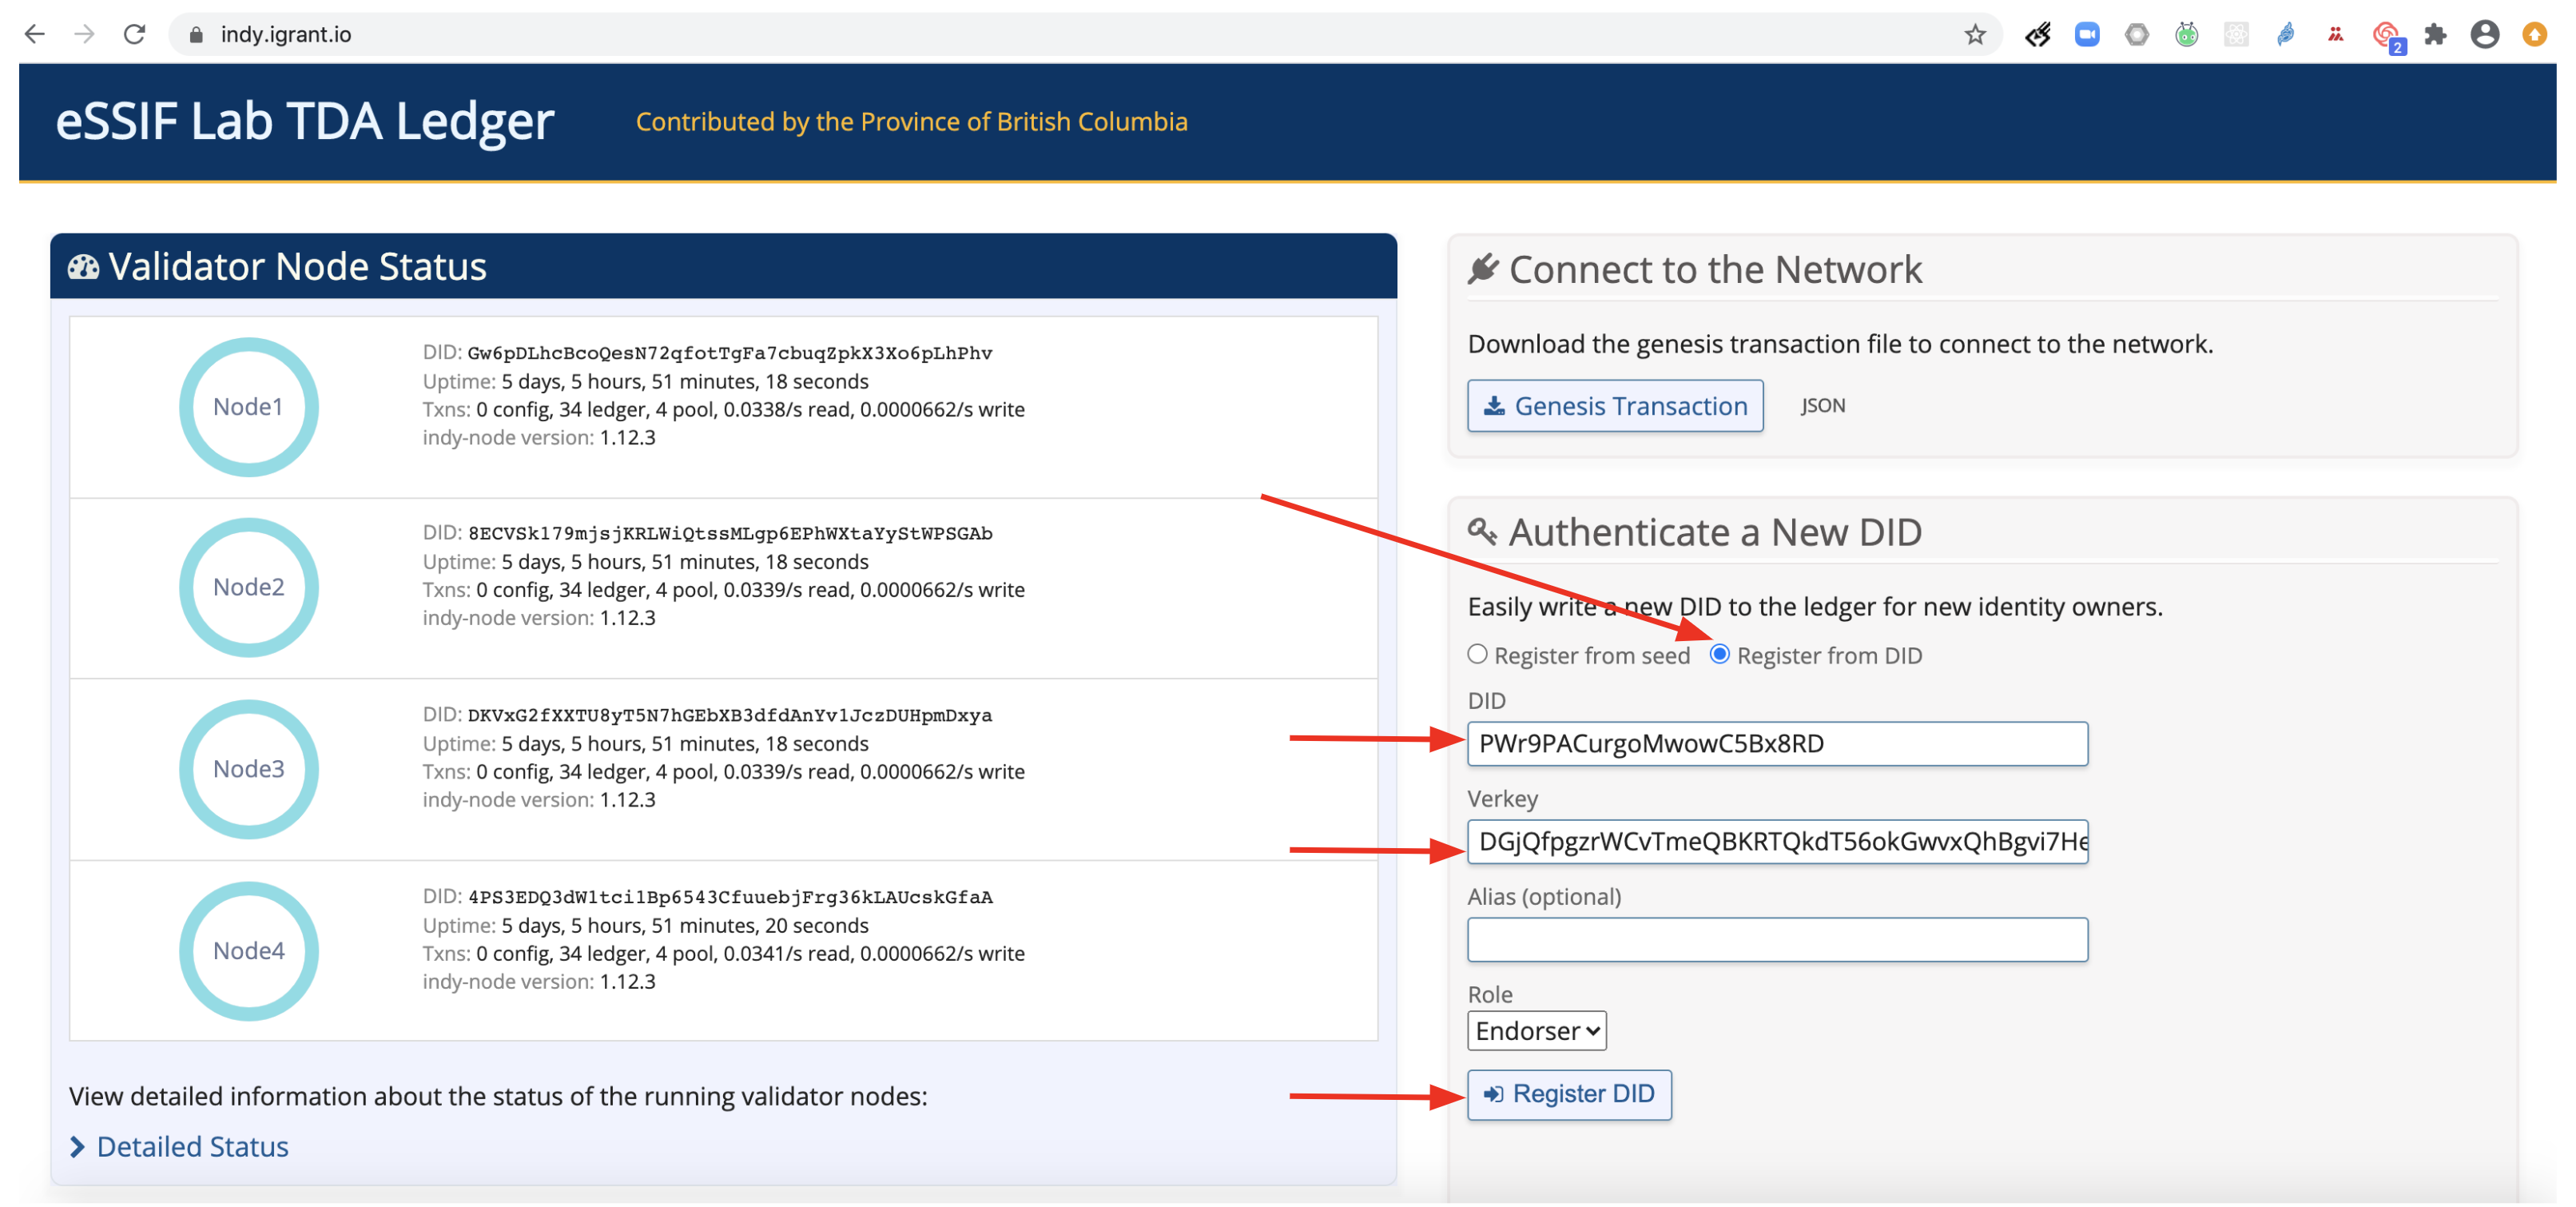The width and height of the screenshot is (2576, 1207).
Task: Click the gray hexagon extension icon
Action: click(x=2137, y=34)
